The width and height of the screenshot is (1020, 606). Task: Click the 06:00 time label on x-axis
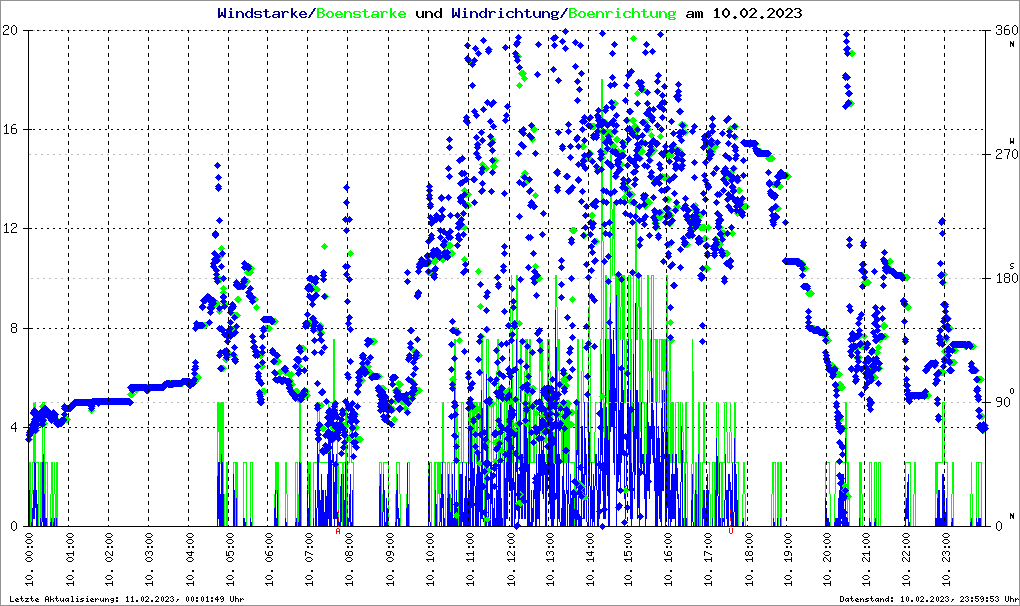[x=270, y=560]
